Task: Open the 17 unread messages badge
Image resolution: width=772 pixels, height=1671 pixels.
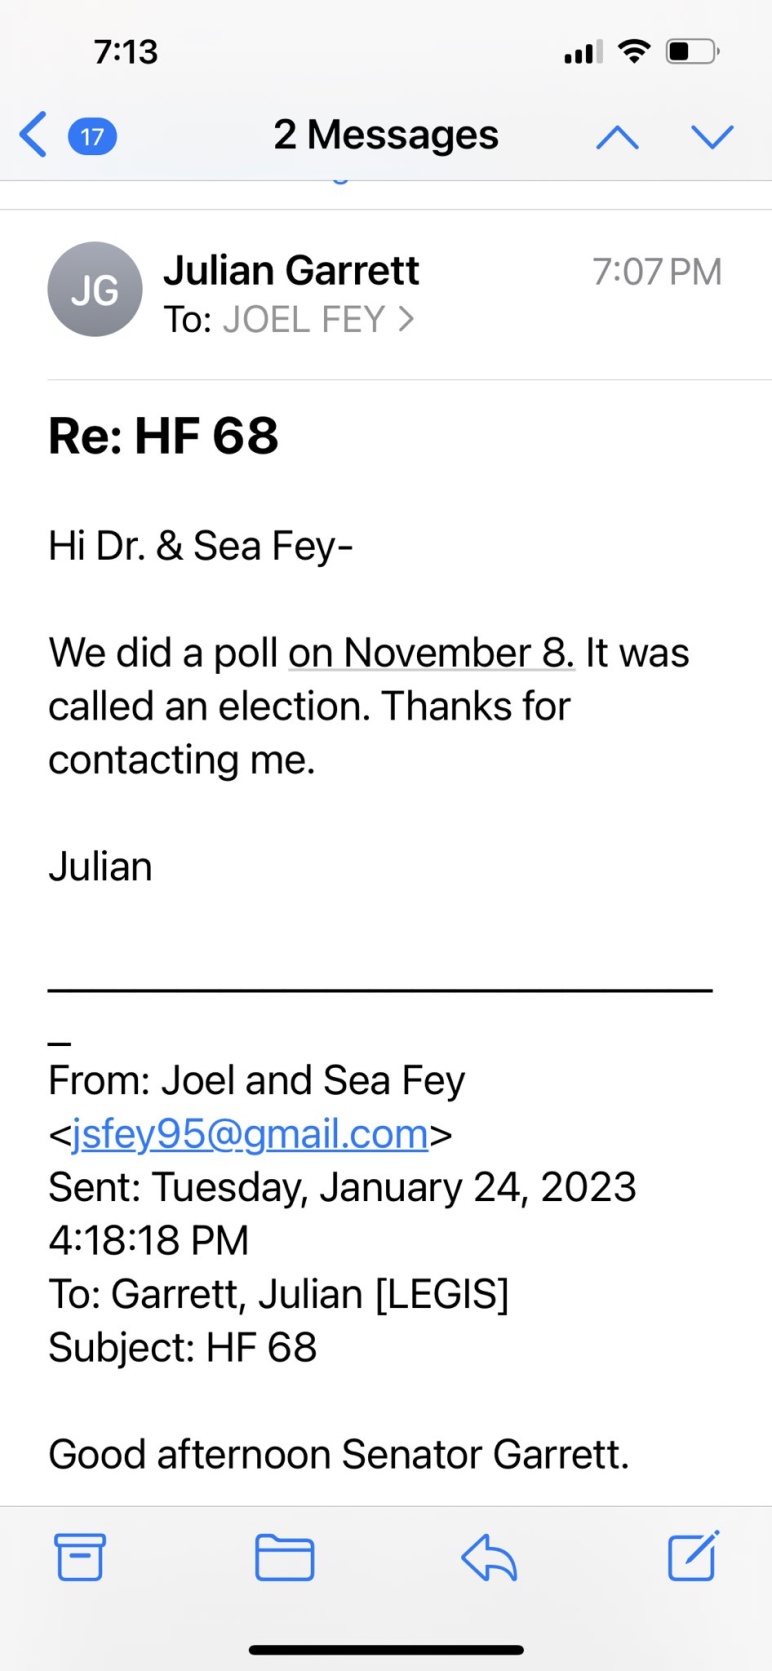Action: coord(92,136)
